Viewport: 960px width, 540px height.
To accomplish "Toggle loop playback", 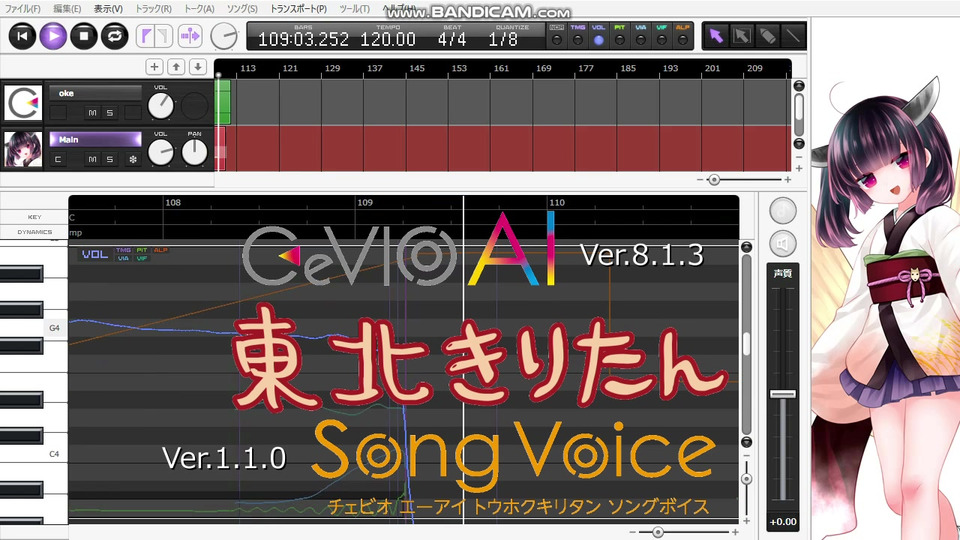I will click(x=114, y=36).
